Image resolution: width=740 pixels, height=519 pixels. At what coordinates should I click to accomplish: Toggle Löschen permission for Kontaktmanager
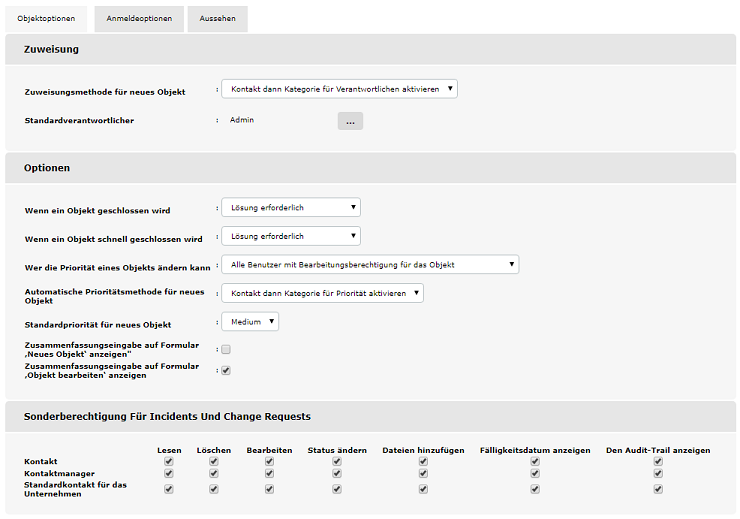214,473
